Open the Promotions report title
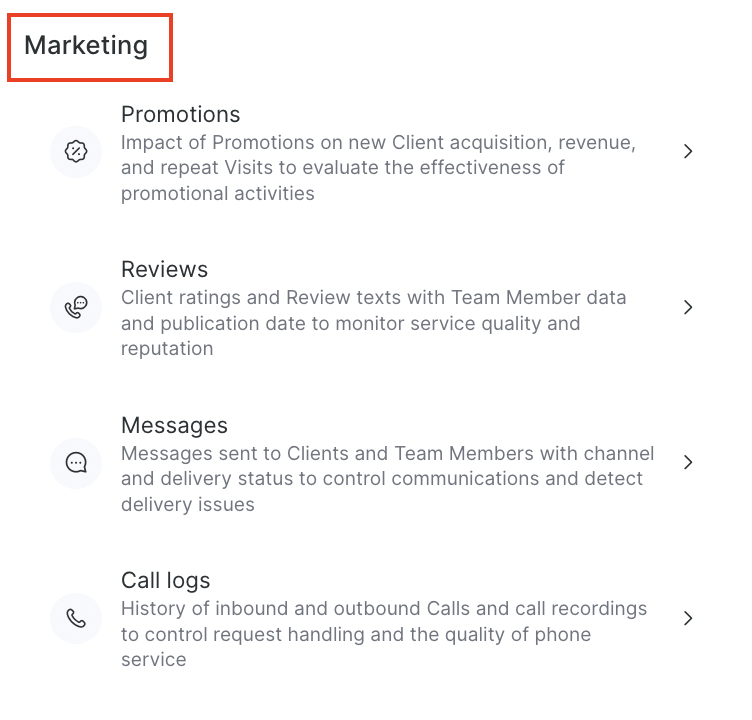Image resolution: width=752 pixels, height=720 pixels. (180, 114)
